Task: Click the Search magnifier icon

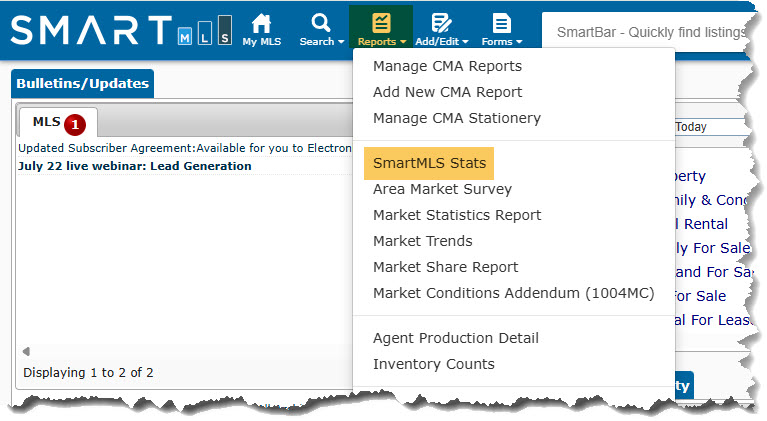Action: coord(320,23)
